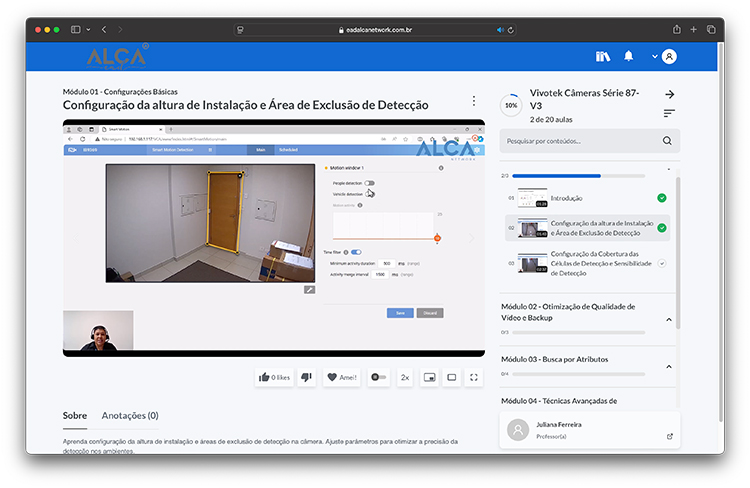This screenshot has height=488, width=750.
Task: Click the orange sensitivity slider handle
Action: pos(437,238)
